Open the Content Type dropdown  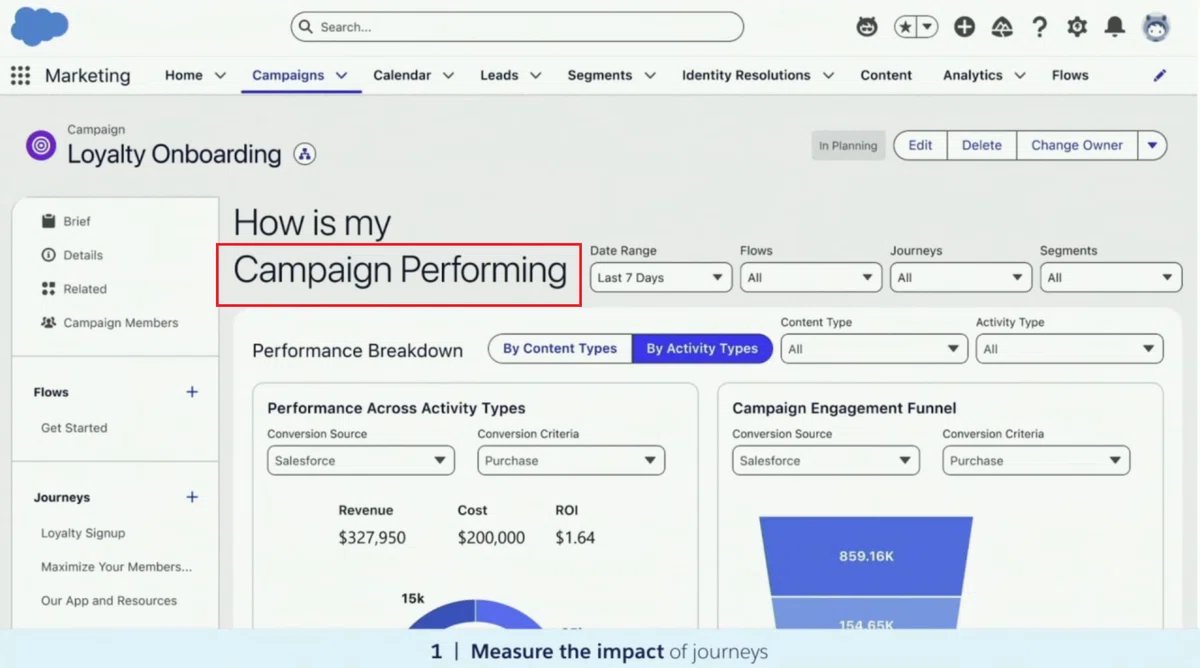point(874,349)
